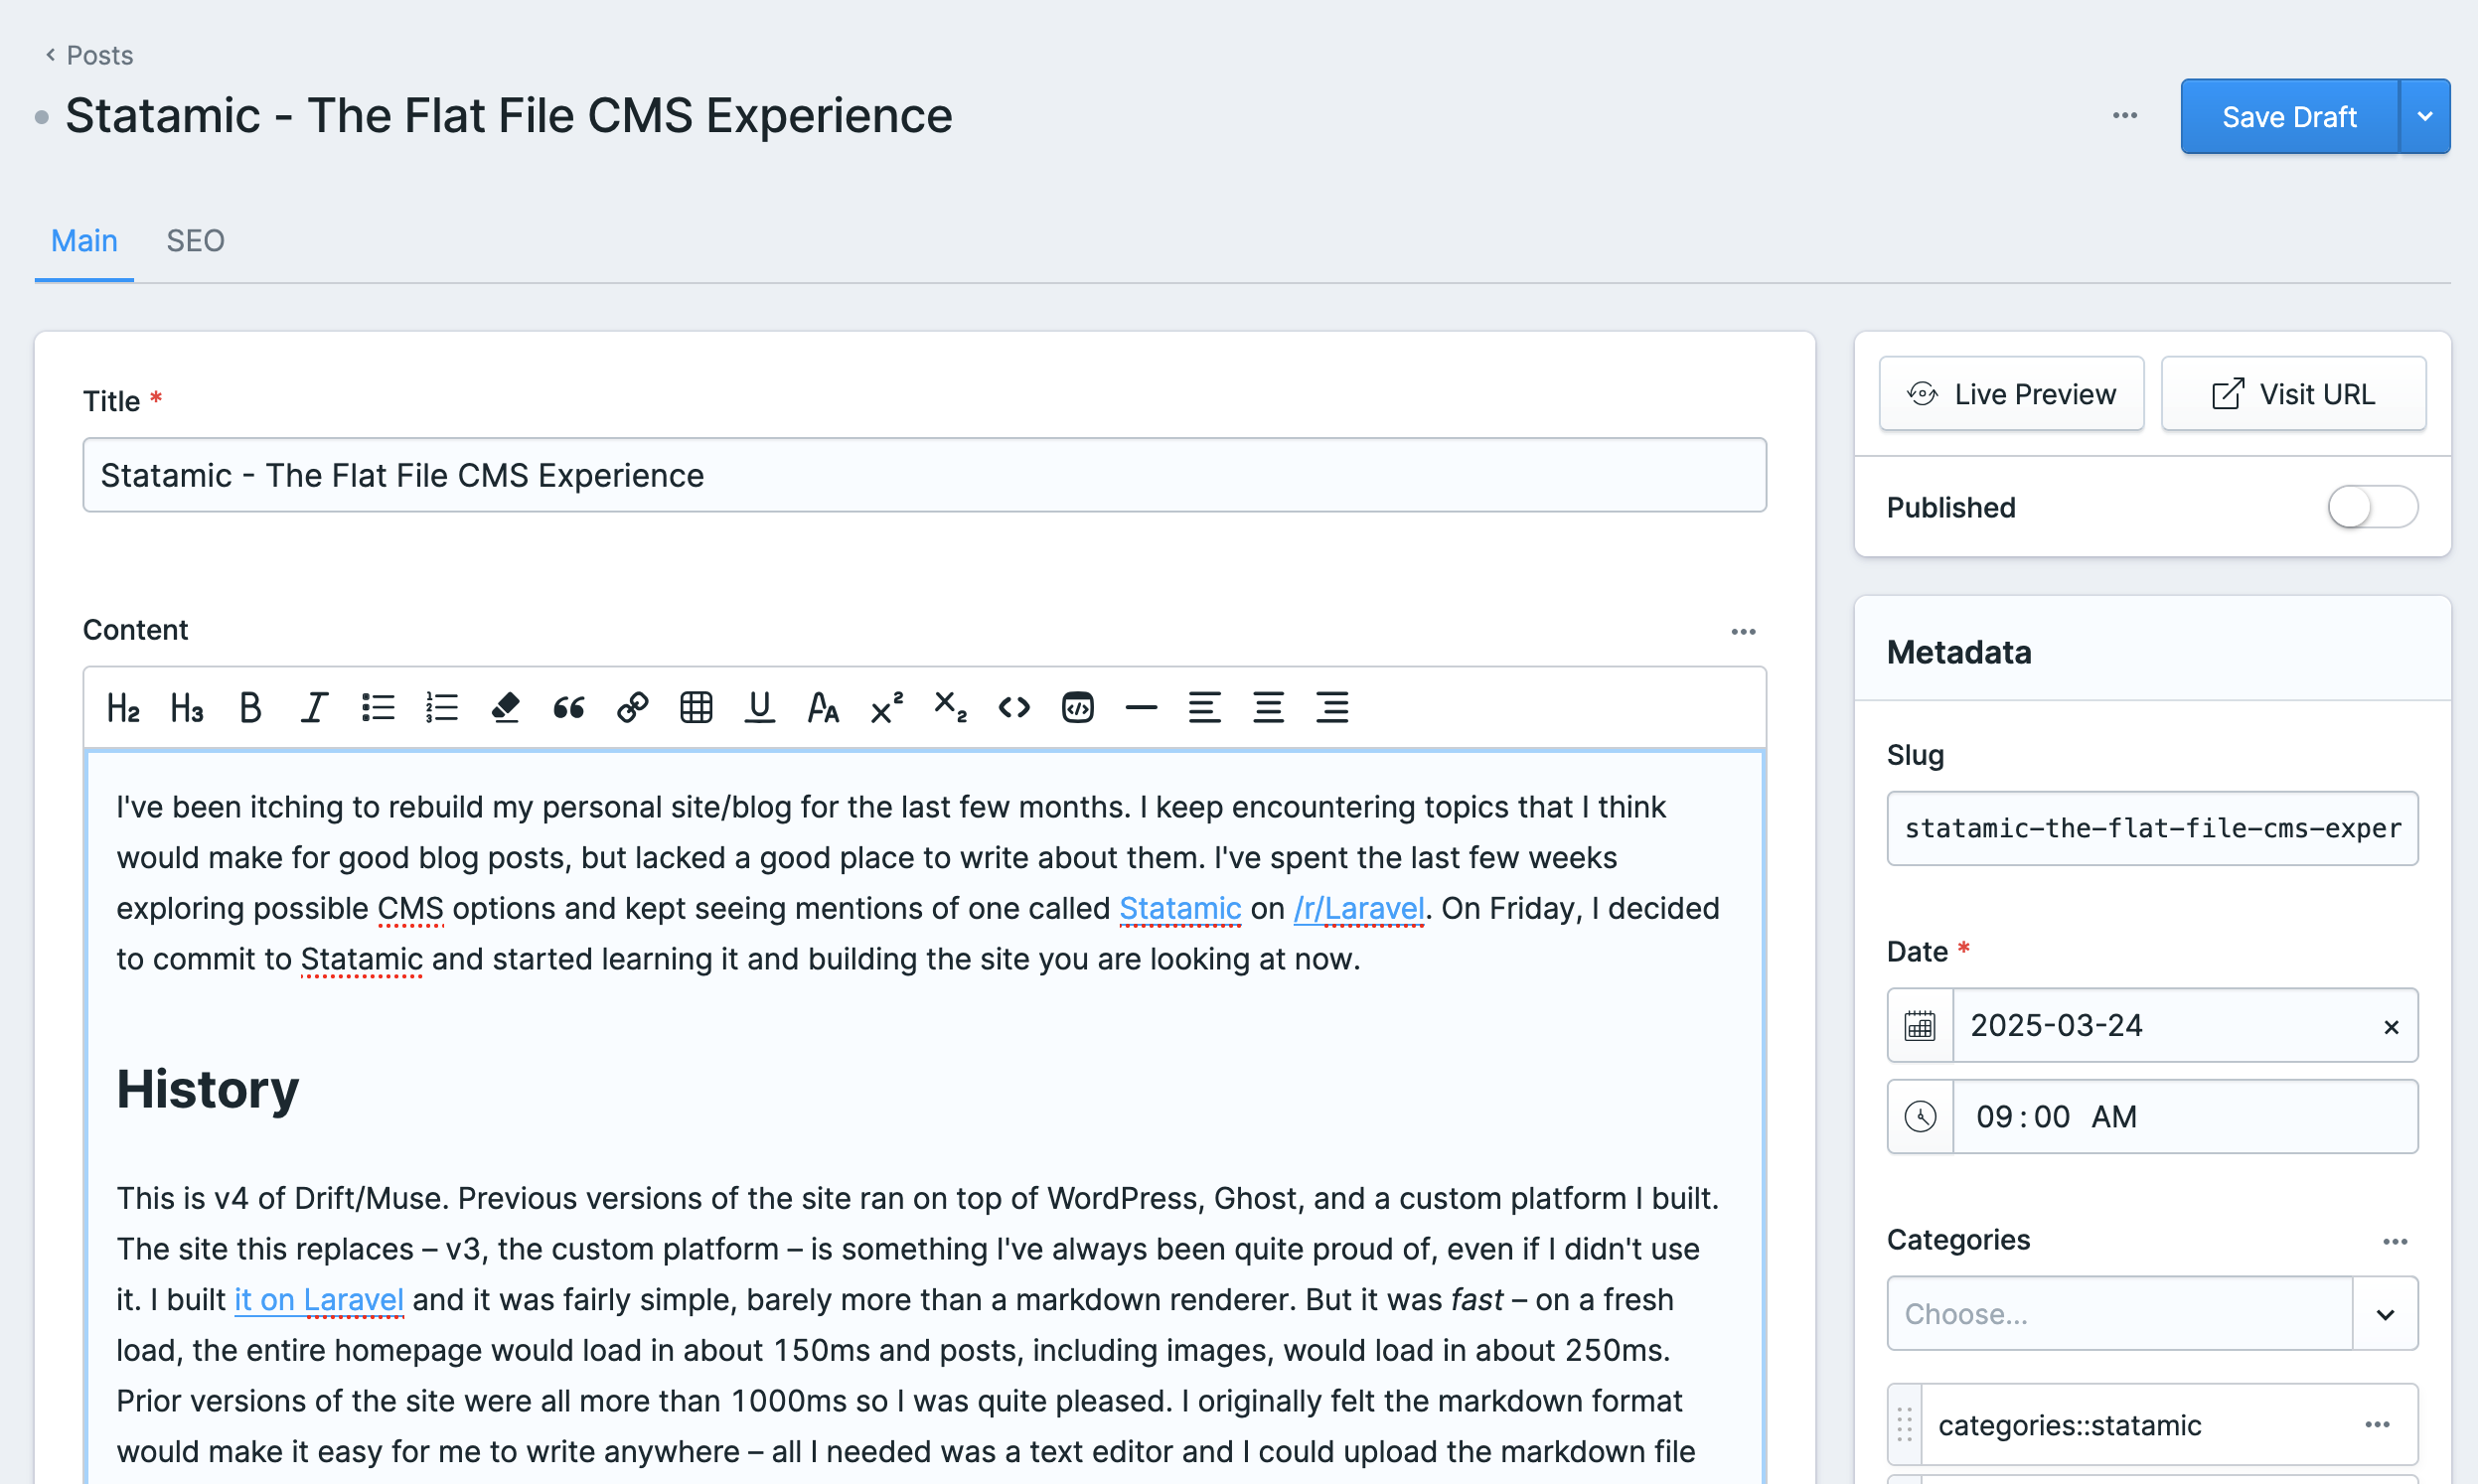Click the Visit URL button
Image resolution: width=2478 pixels, height=1484 pixels.
2293,394
